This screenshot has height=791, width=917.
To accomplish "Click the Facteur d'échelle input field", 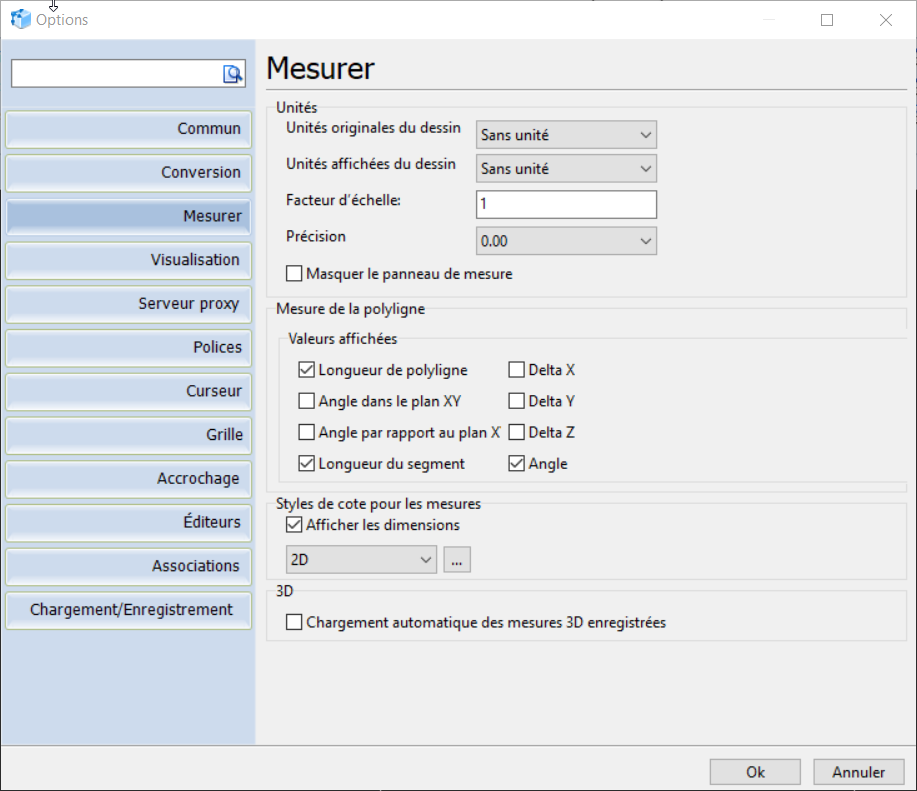I will pyautogui.click(x=566, y=204).
